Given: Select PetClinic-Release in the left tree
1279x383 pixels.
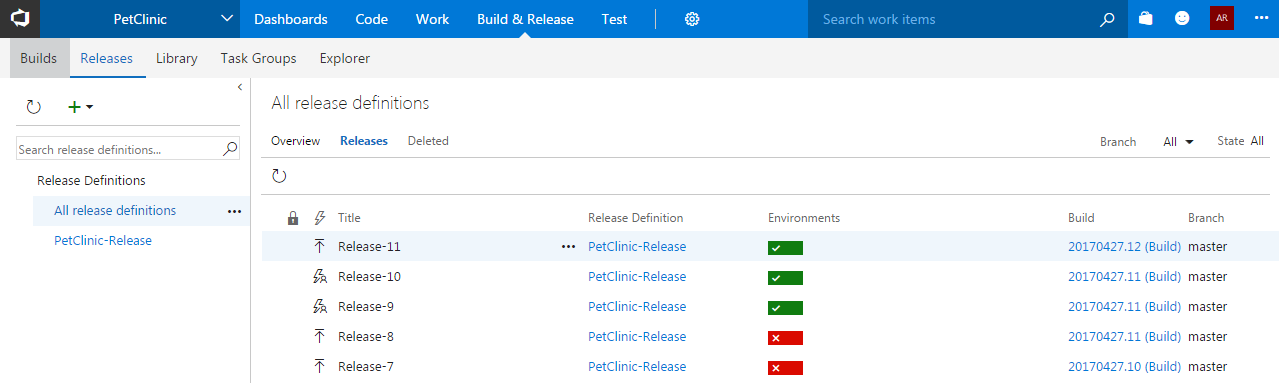Looking at the screenshot, I should point(103,240).
